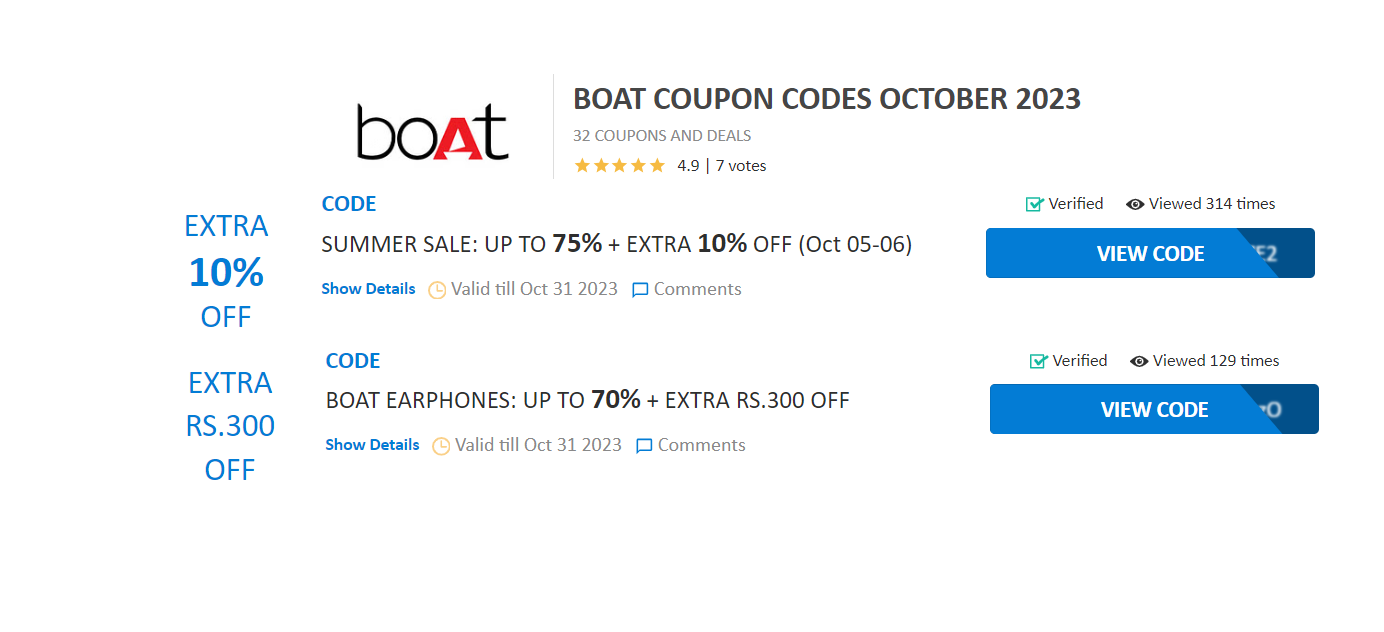The height and width of the screenshot is (632, 1384).
Task: Click clock icon on Summer Sale coupon
Action: coord(437,290)
